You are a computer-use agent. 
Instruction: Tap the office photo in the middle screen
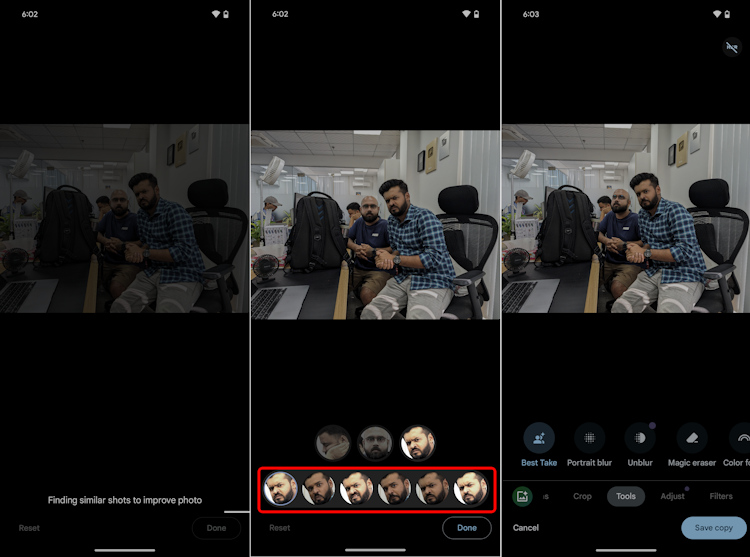pos(375,224)
